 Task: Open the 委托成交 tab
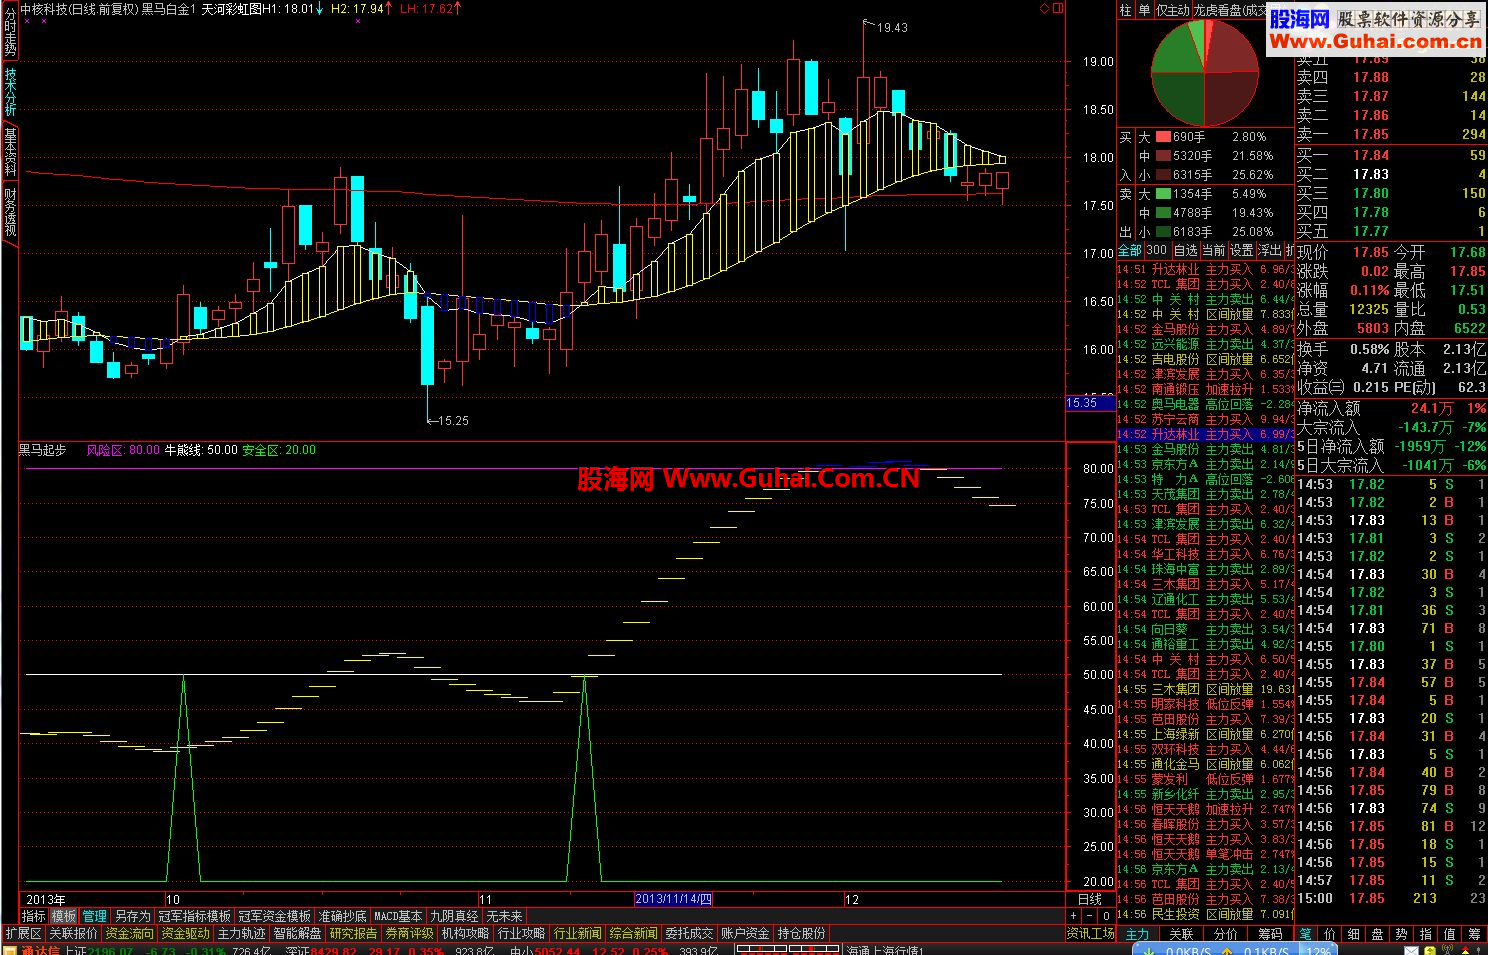(690, 933)
